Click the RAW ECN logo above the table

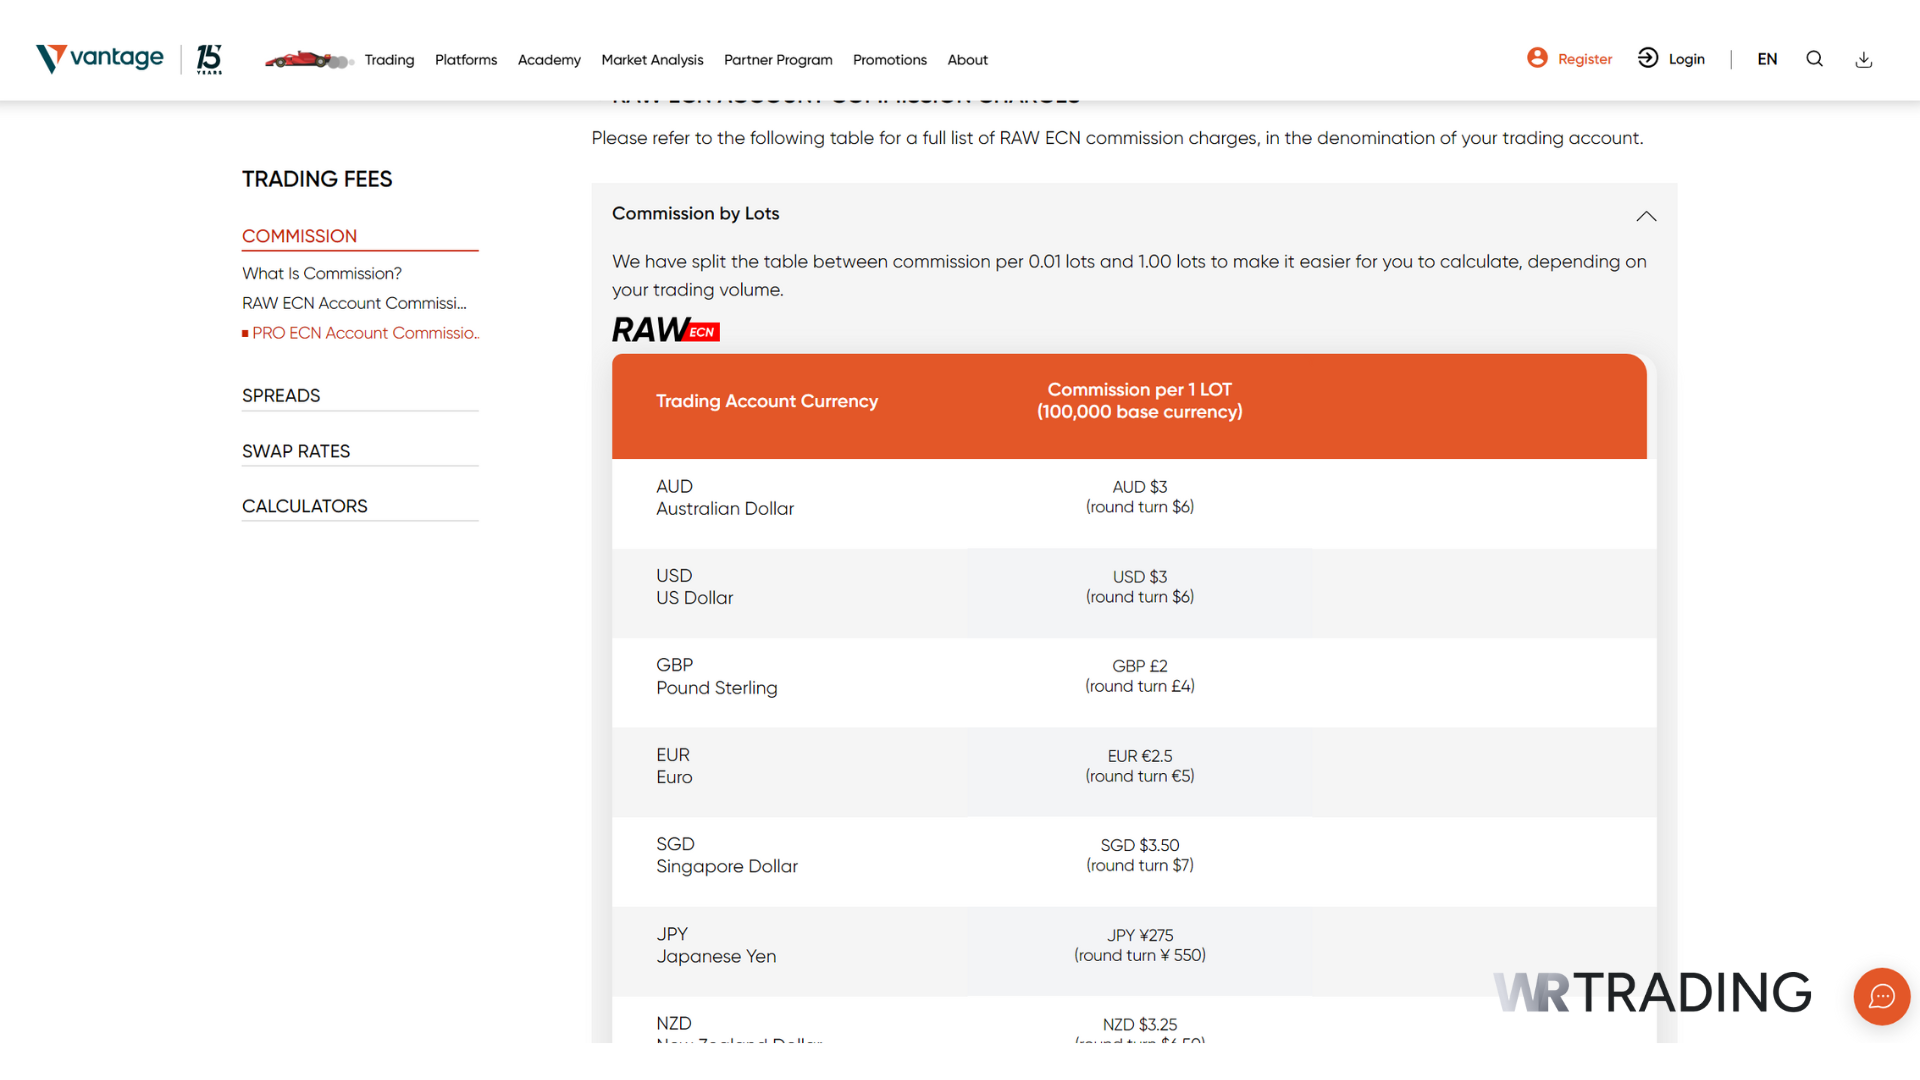pyautogui.click(x=665, y=329)
